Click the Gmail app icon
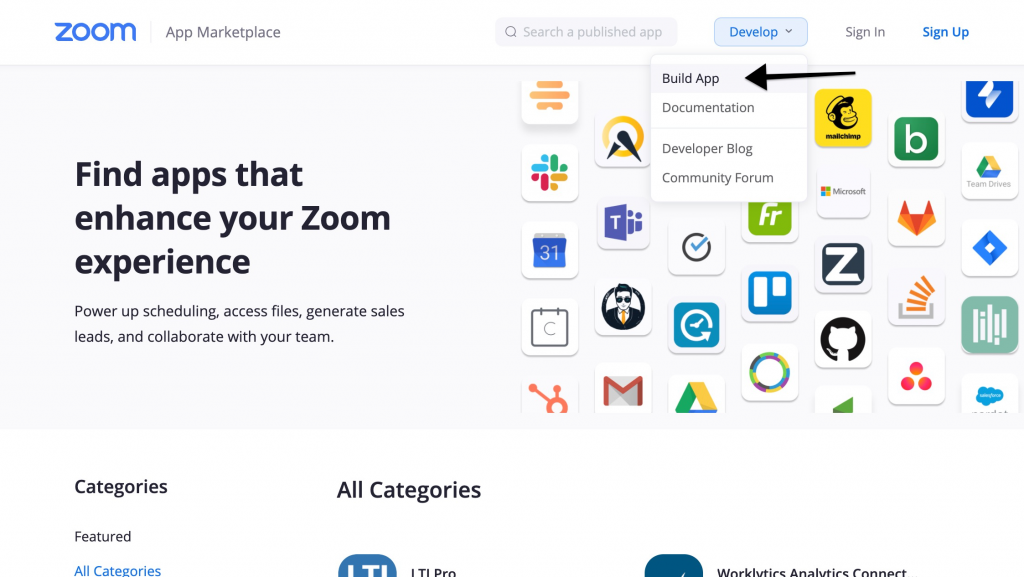 623,390
